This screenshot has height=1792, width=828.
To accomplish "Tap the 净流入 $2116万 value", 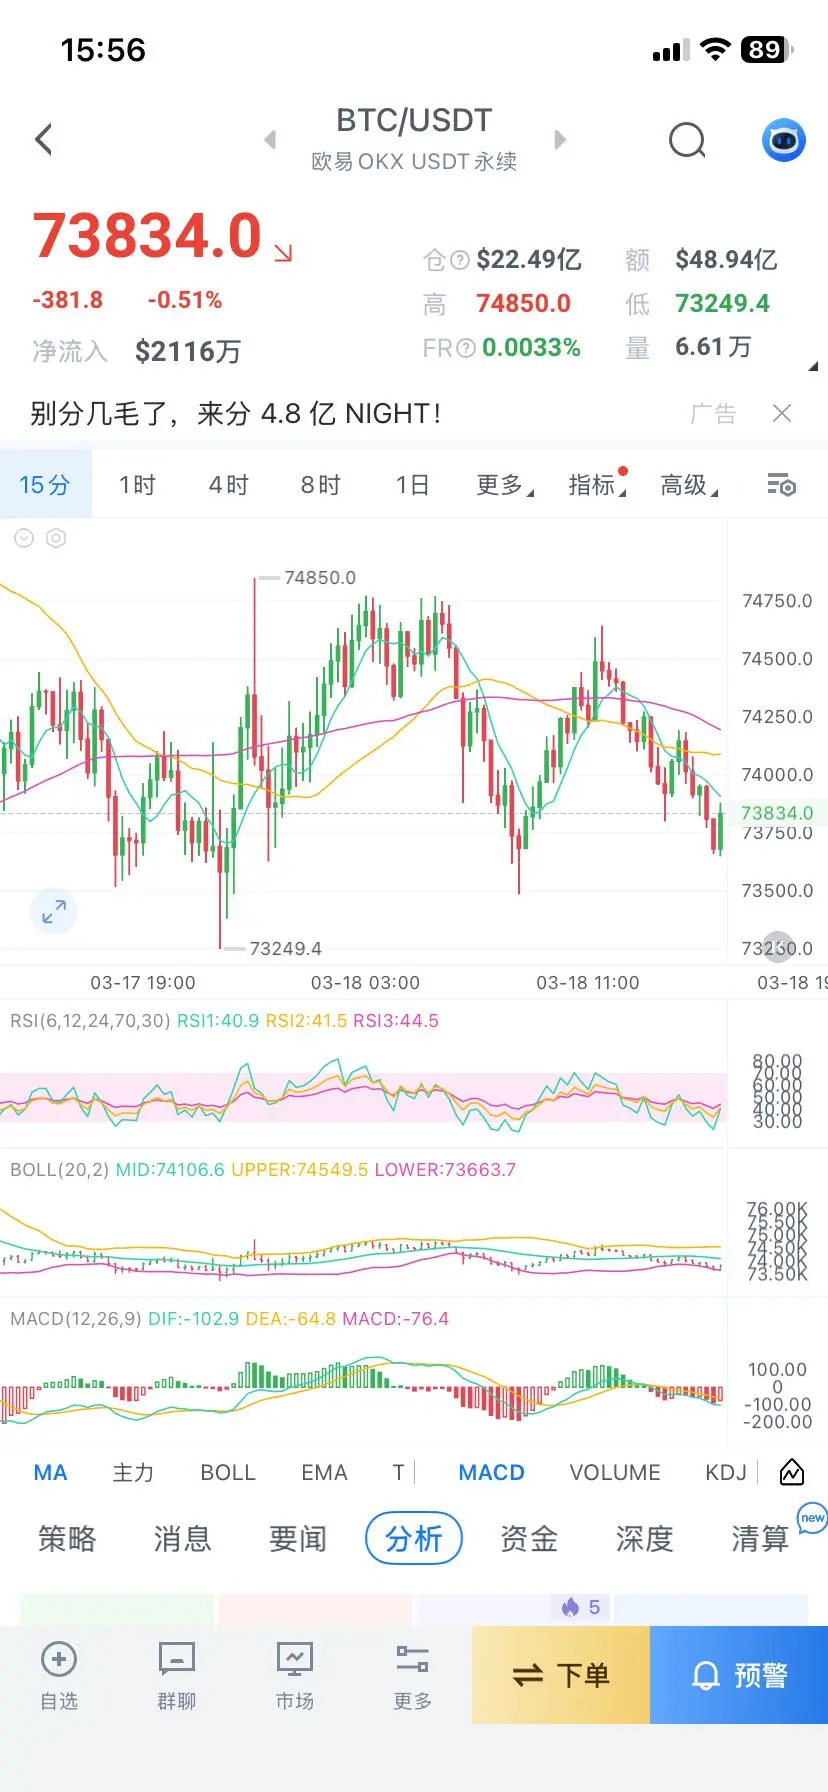I will pos(188,351).
